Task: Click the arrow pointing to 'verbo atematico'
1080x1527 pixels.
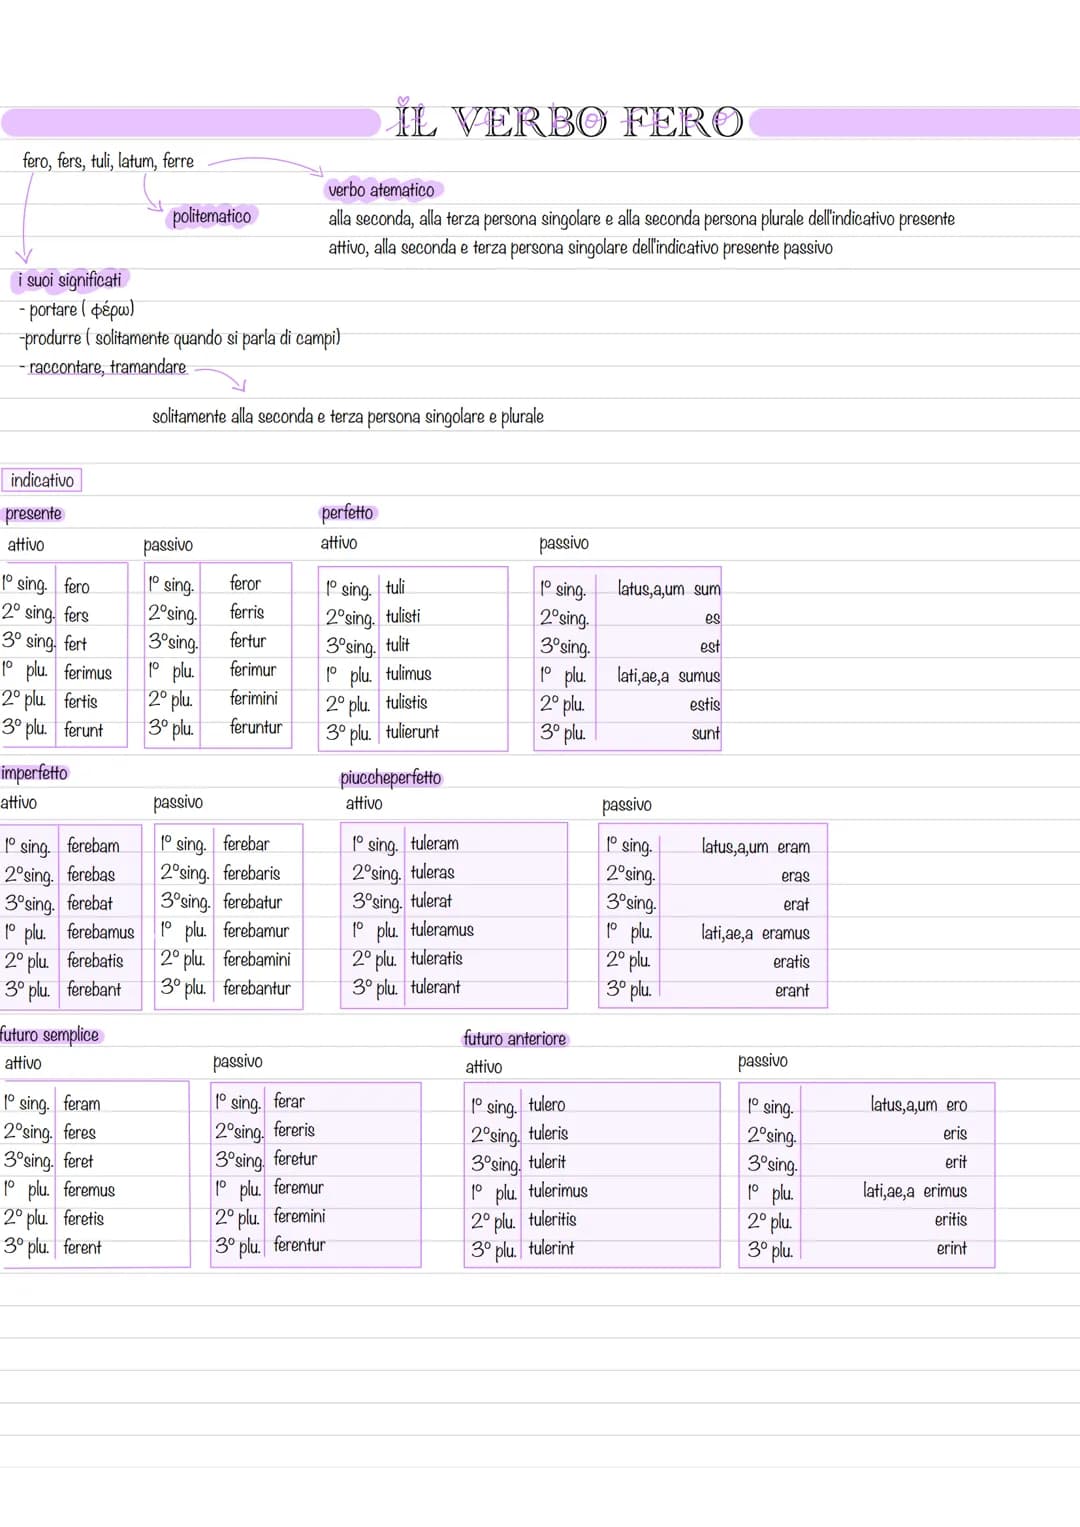Action: [267, 163]
